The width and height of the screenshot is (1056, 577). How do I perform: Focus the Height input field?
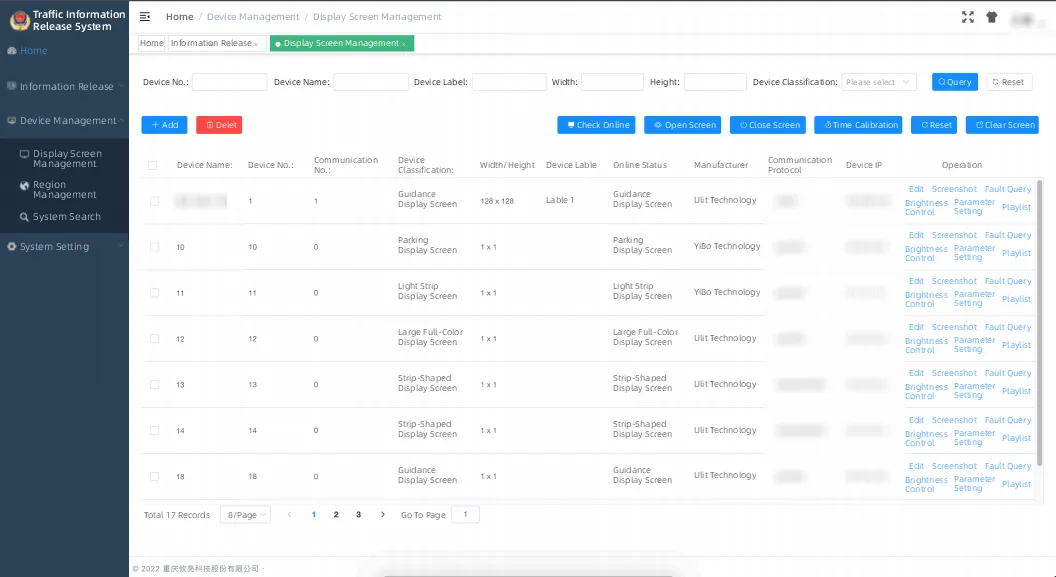715,82
